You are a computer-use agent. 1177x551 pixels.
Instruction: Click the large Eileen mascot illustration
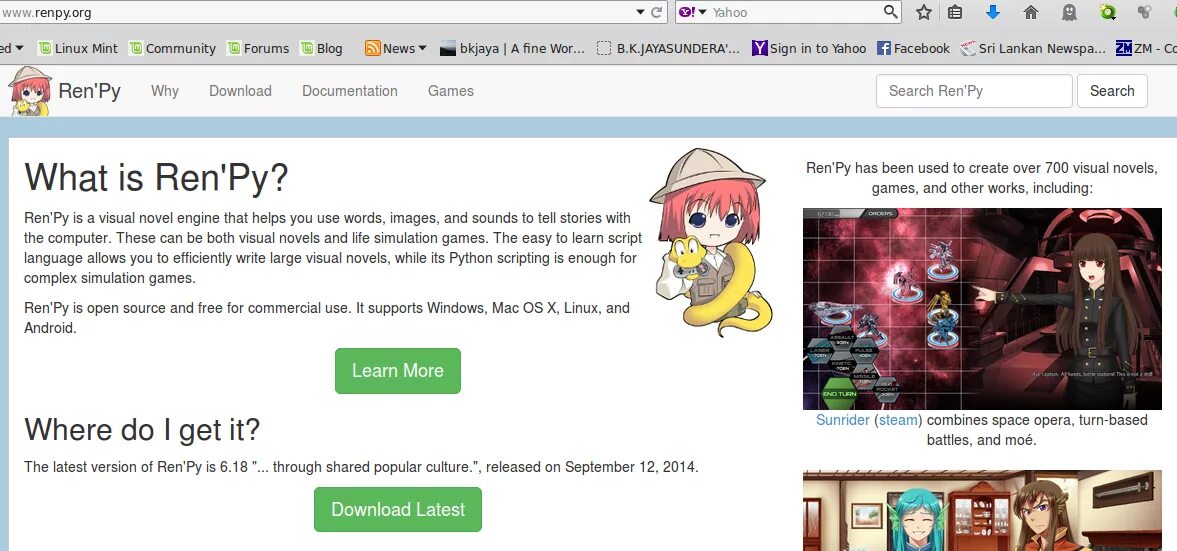[709, 242]
